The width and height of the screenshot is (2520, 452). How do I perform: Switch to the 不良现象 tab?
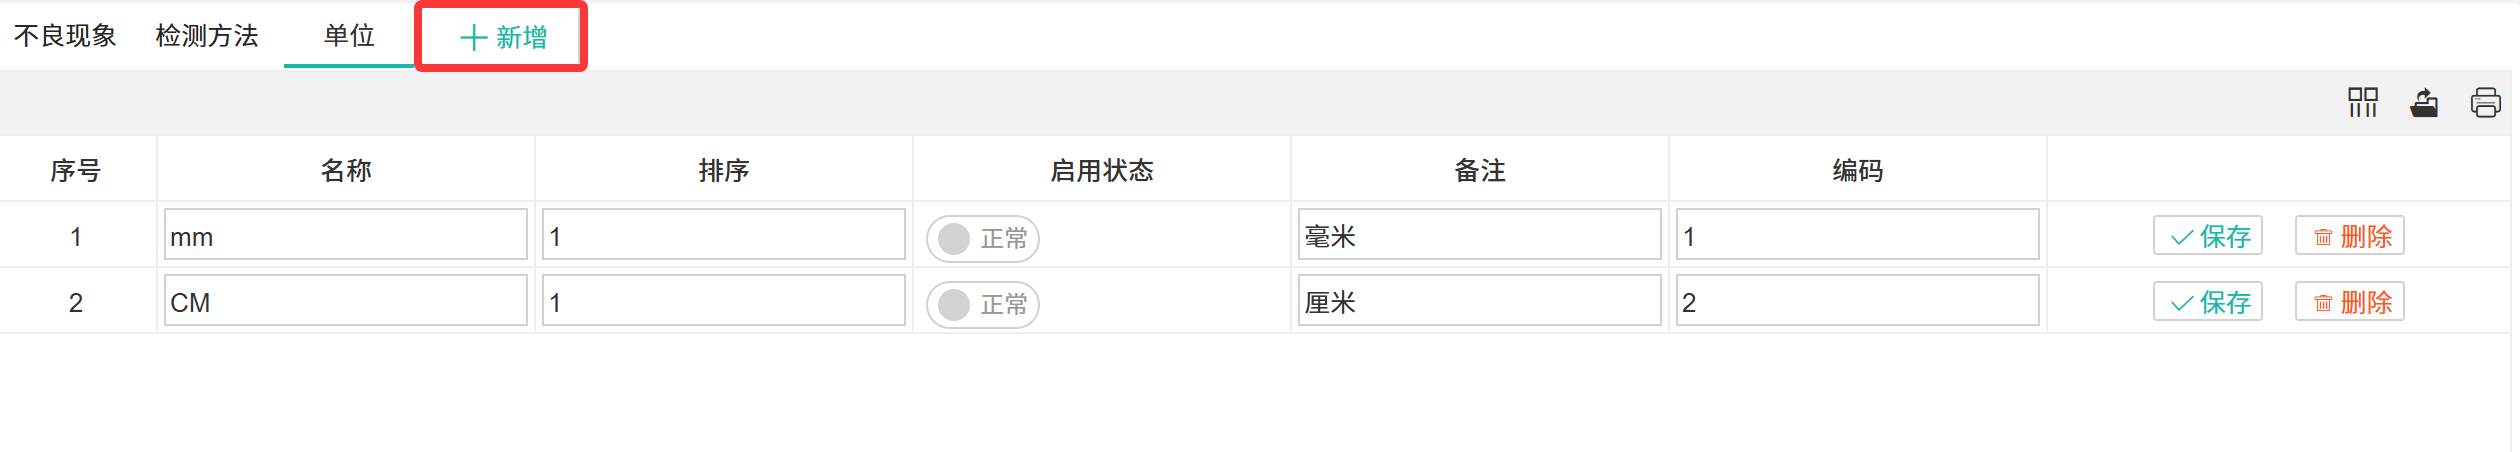pos(66,36)
